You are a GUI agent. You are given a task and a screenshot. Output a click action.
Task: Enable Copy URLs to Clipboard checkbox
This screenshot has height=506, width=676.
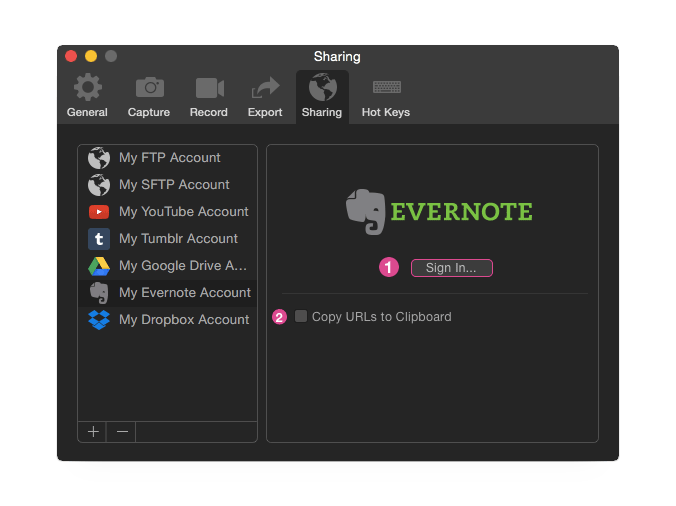pos(300,316)
